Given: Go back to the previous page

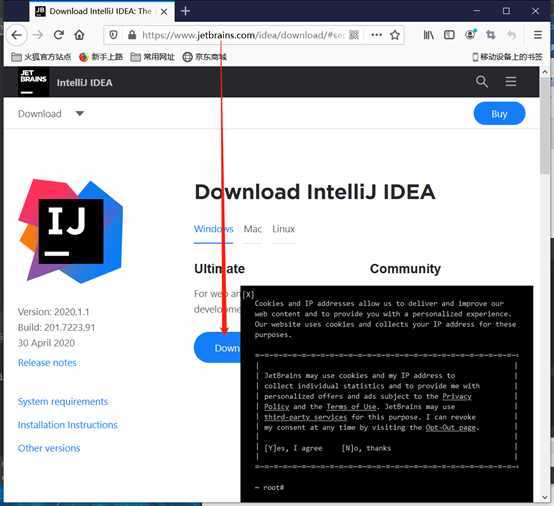Looking at the screenshot, I should point(17,35).
